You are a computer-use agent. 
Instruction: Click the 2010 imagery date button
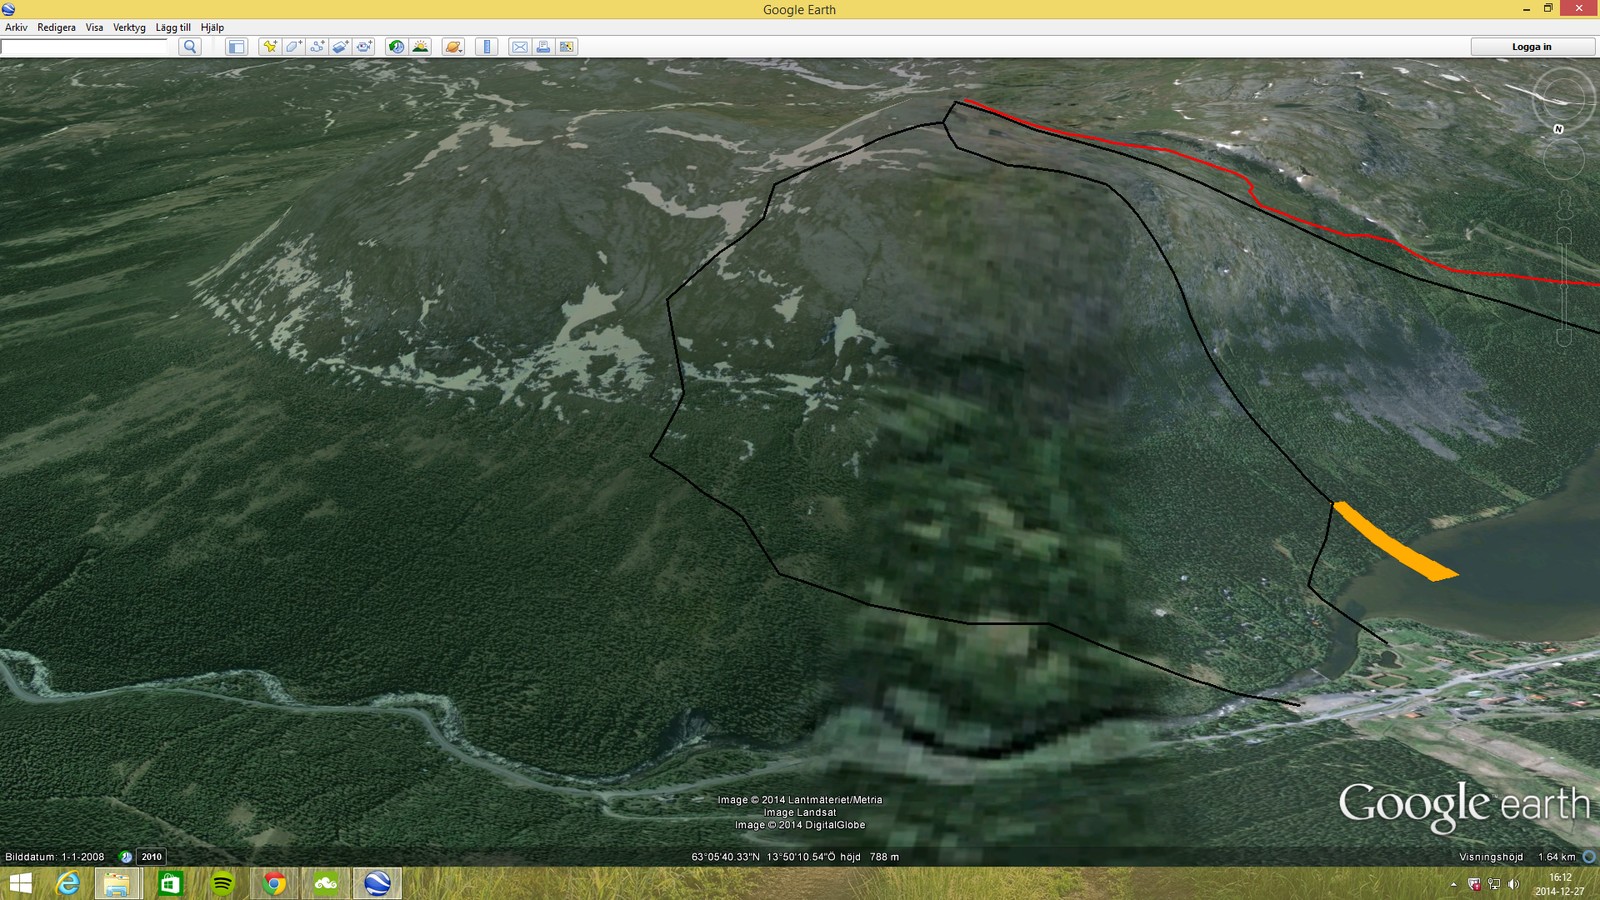point(152,857)
